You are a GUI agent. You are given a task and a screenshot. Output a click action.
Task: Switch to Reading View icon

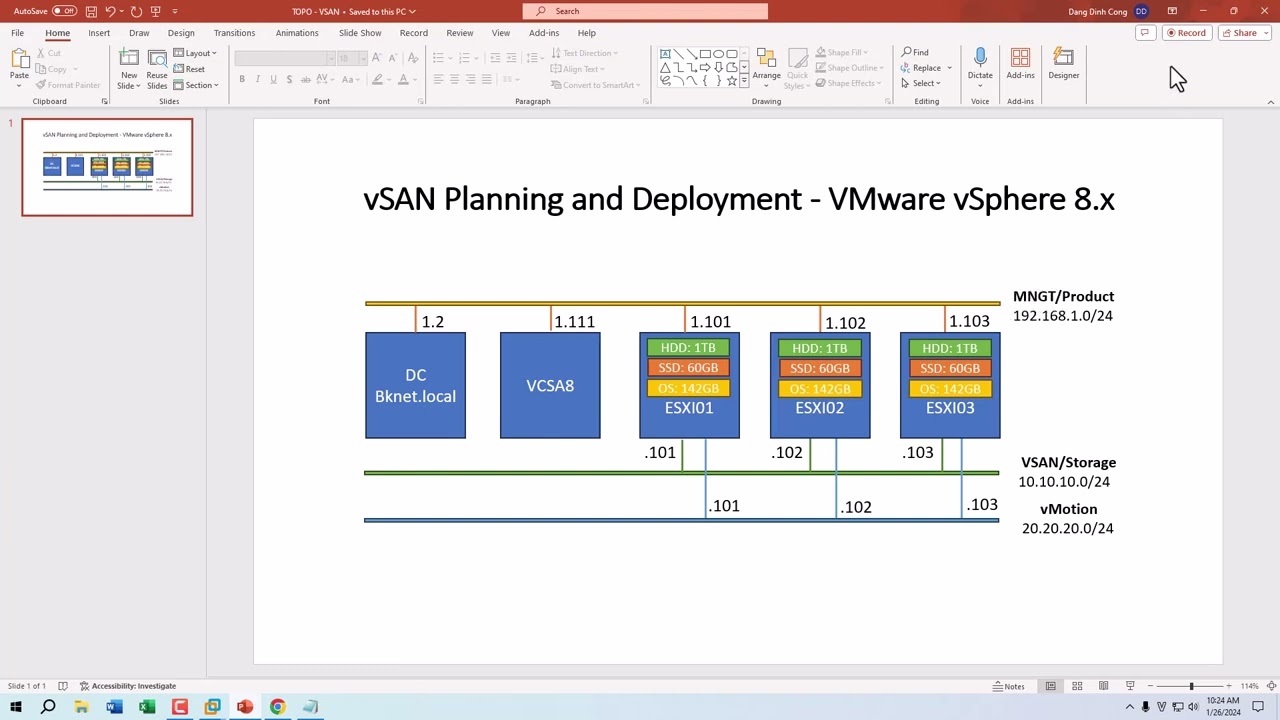click(1103, 686)
